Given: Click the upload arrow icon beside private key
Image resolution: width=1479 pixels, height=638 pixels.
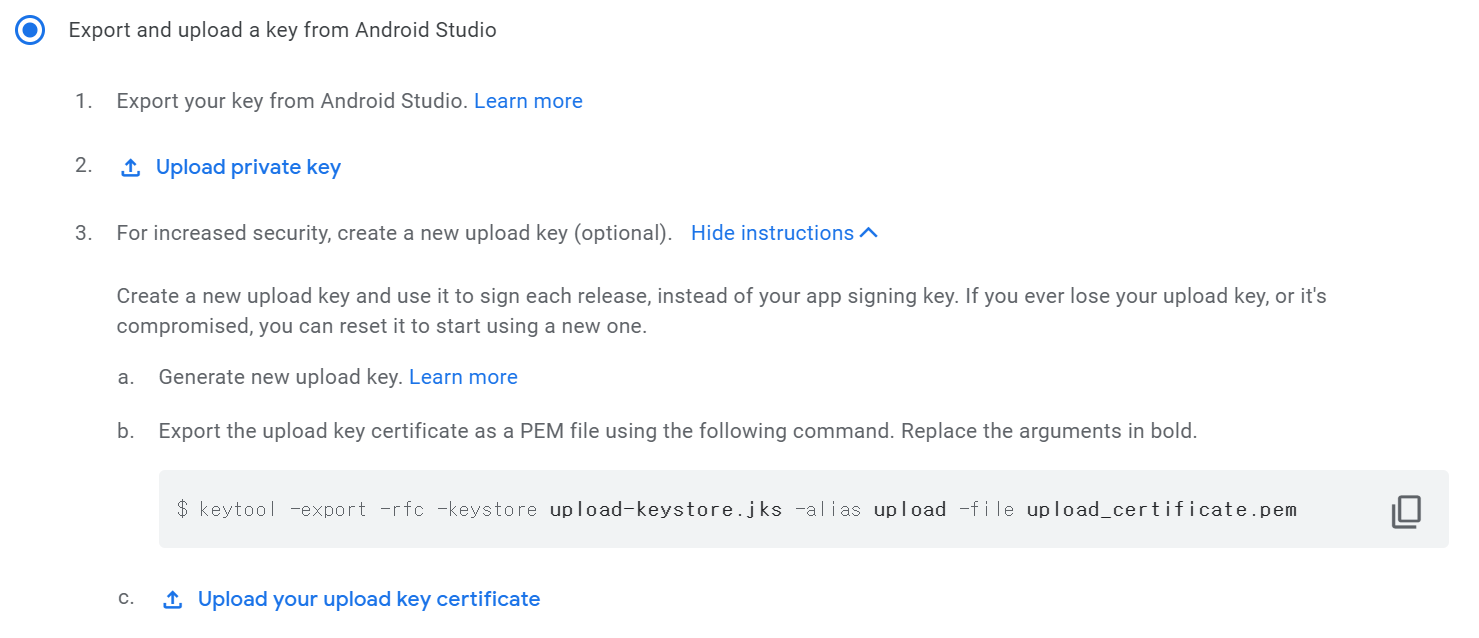Looking at the screenshot, I should pyautogui.click(x=130, y=168).
